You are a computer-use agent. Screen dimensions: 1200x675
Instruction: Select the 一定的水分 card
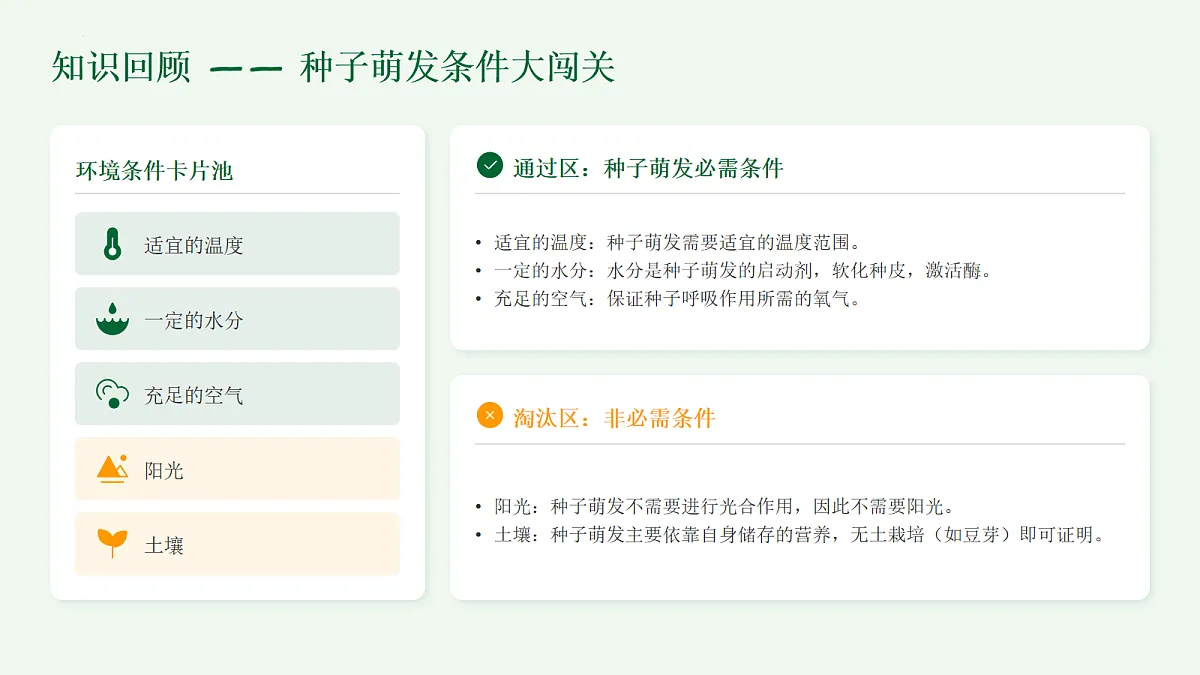tap(237, 319)
